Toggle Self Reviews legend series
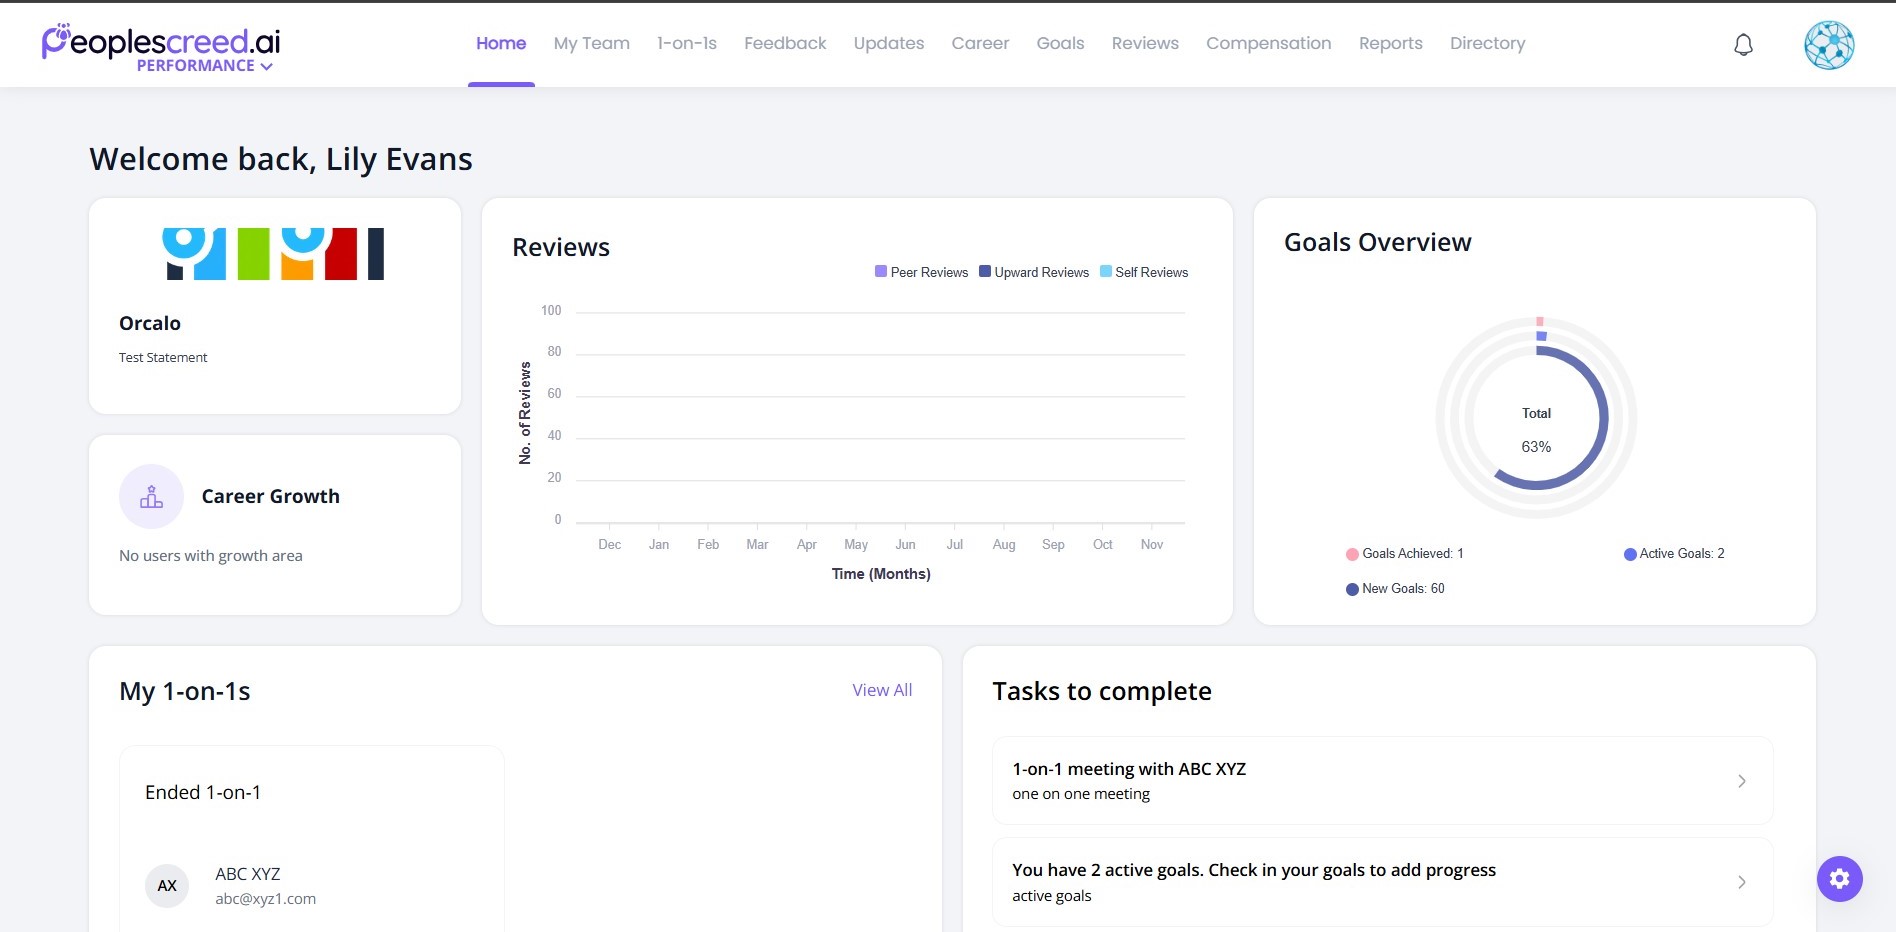Screen dimensions: 1896x932 pyautogui.click(x=1144, y=272)
